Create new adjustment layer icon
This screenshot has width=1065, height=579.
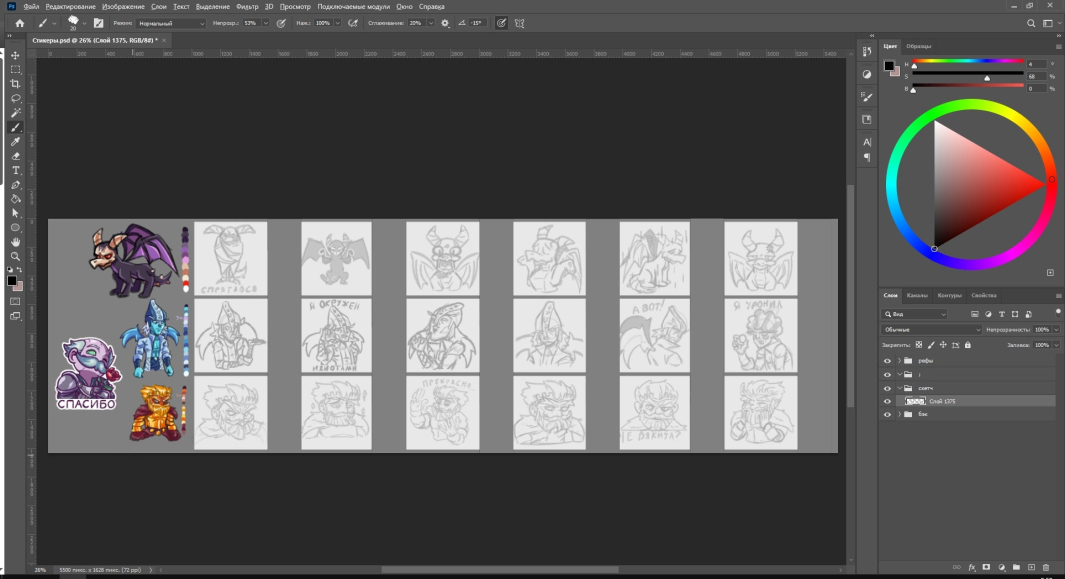[1001, 567]
